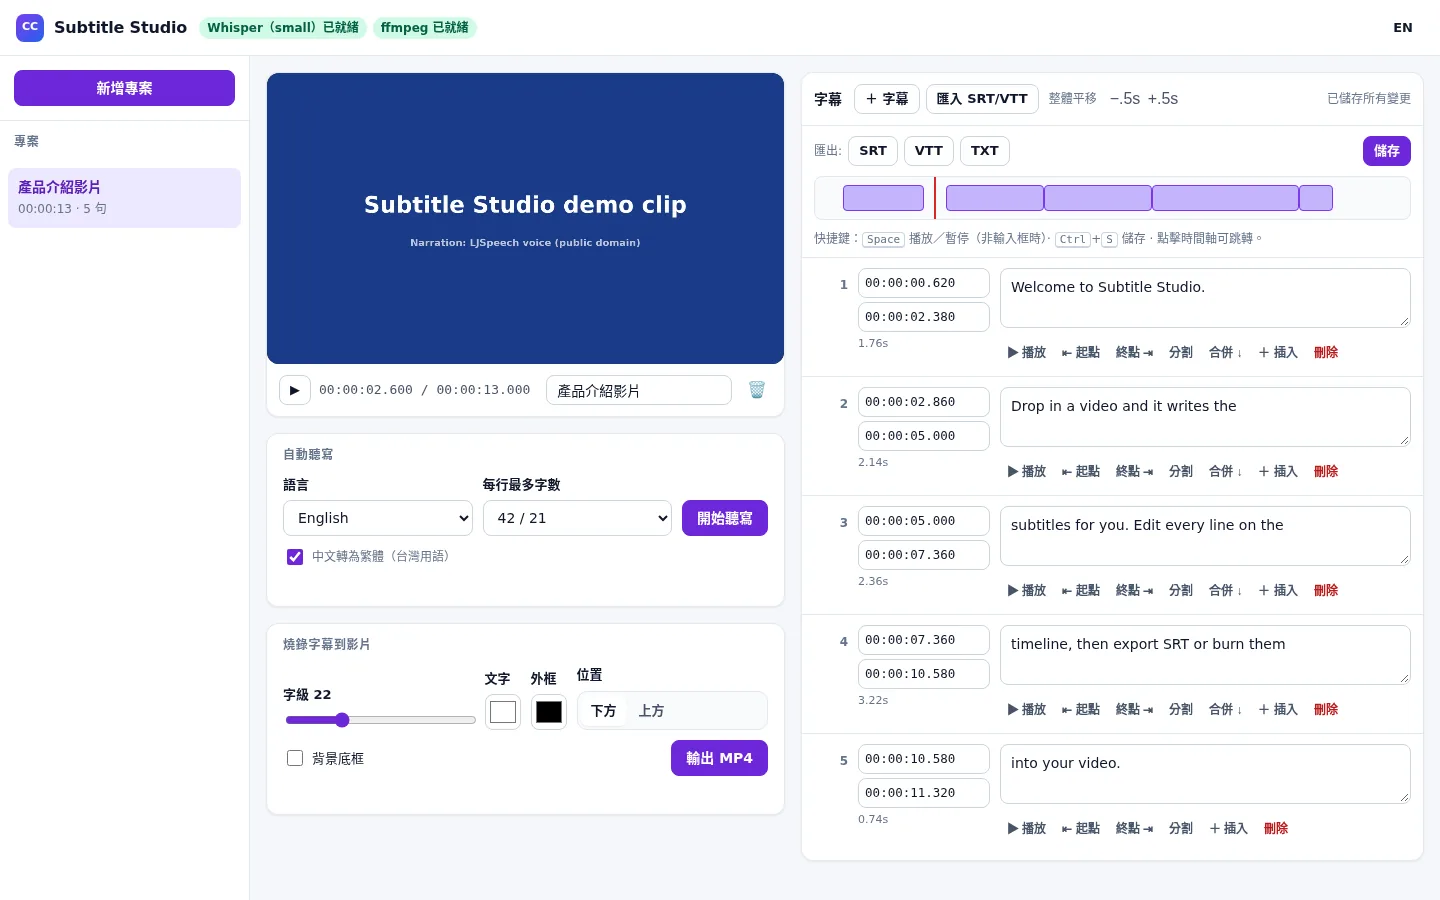This screenshot has height=900, width=1440.
Task: Split subtitle 4 with 分割
Action: tap(1181, 709)
